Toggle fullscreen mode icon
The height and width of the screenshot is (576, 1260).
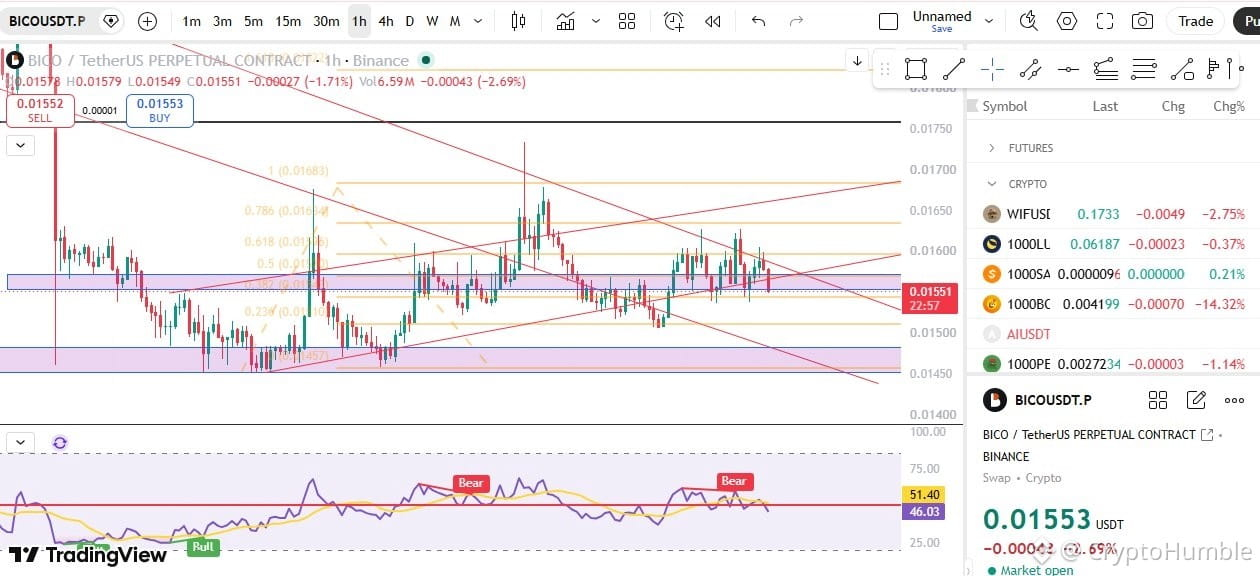pyautogui.click(x=1105, y=21)
